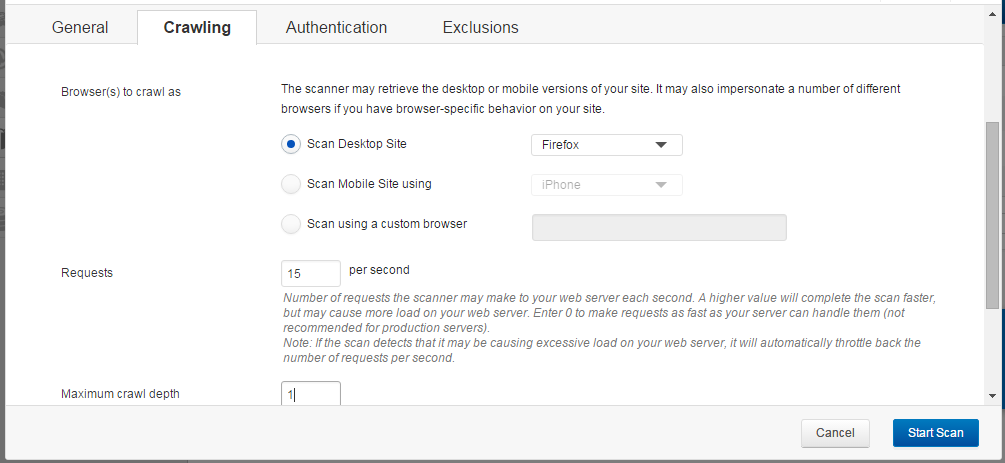The image size is (1005, 463).
Task: Open the Authentication tab
Action: pos(336,28)
